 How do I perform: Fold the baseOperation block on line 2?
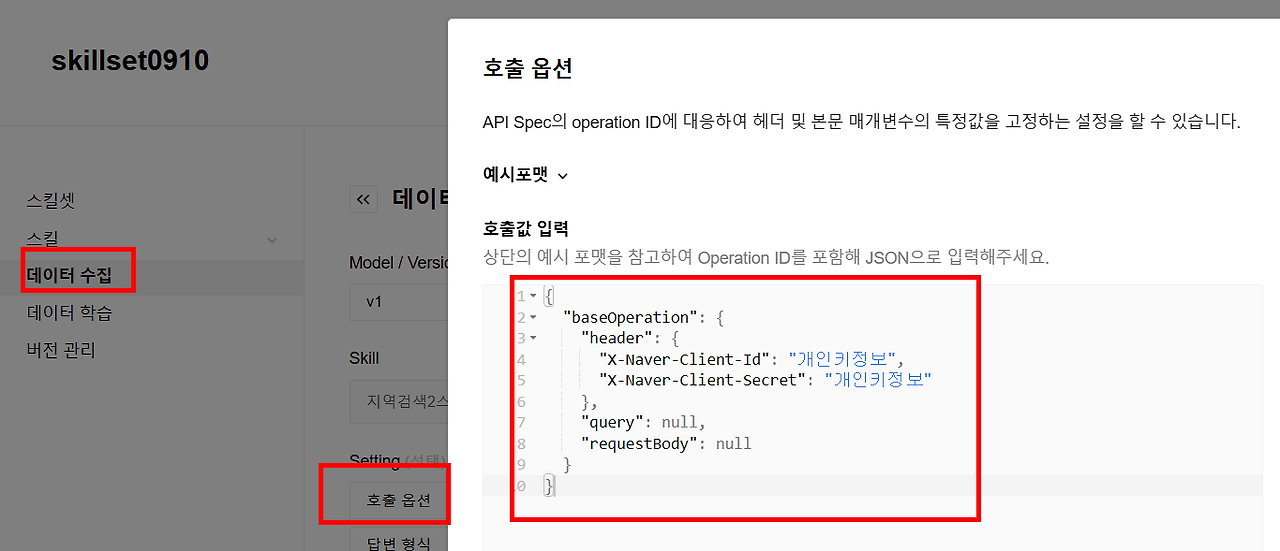pos(533,318)
